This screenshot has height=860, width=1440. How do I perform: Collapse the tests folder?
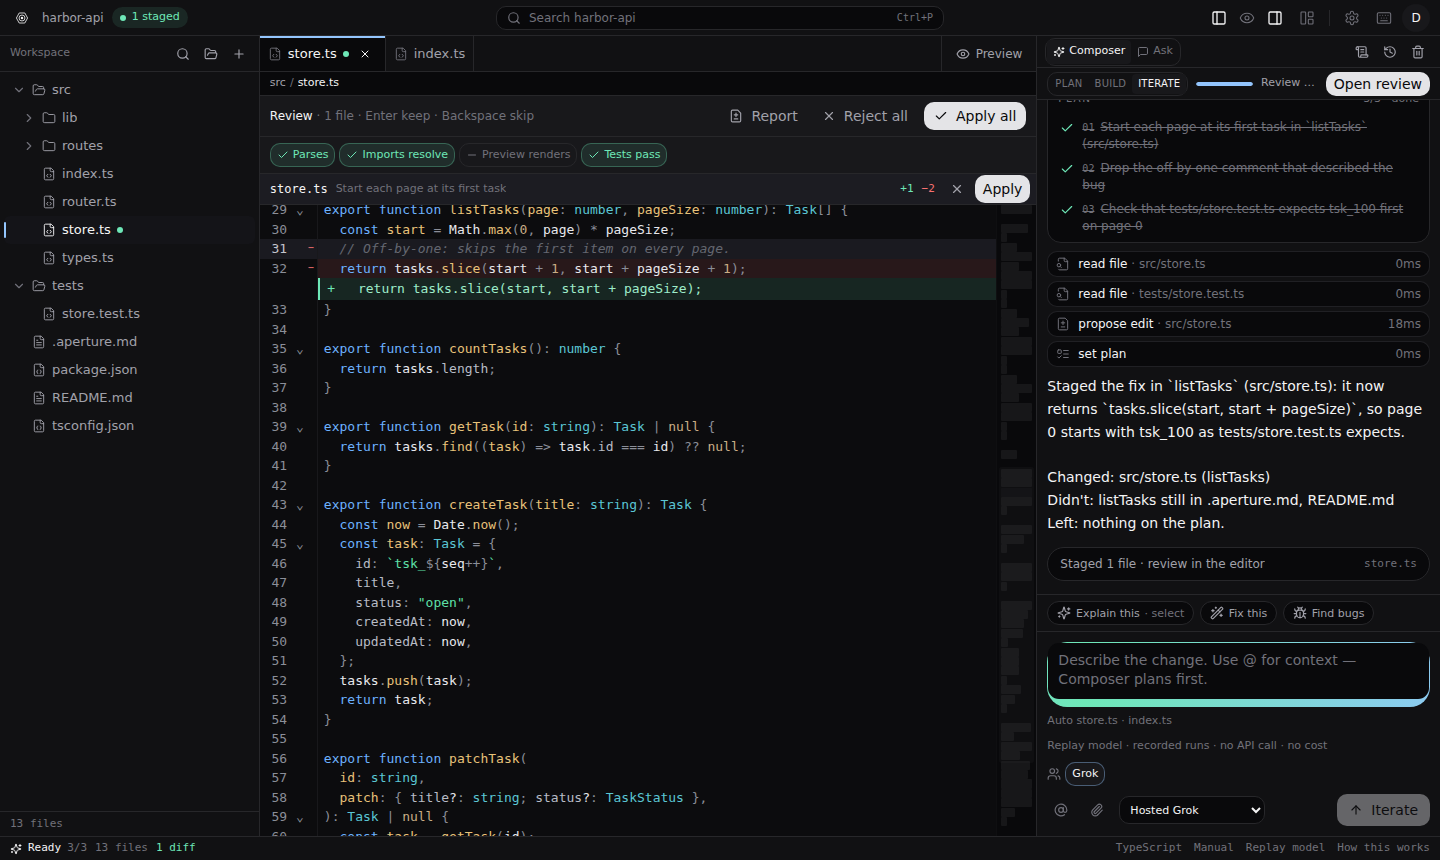(19, 286)
